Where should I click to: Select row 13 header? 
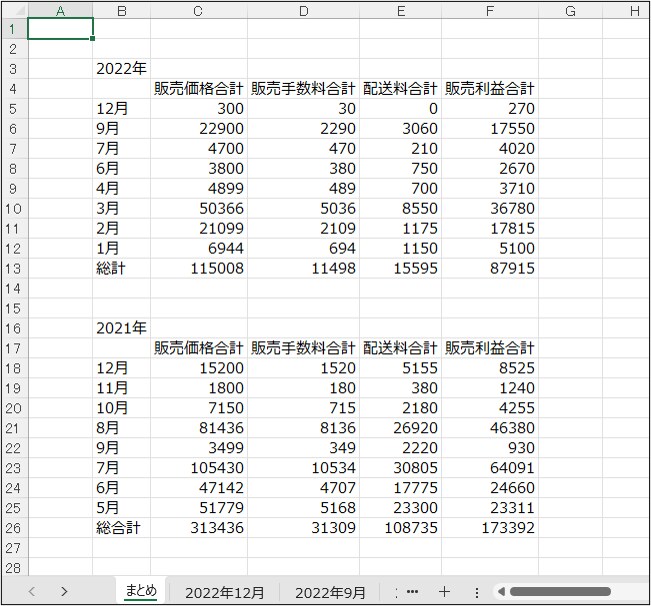point(15,268)
